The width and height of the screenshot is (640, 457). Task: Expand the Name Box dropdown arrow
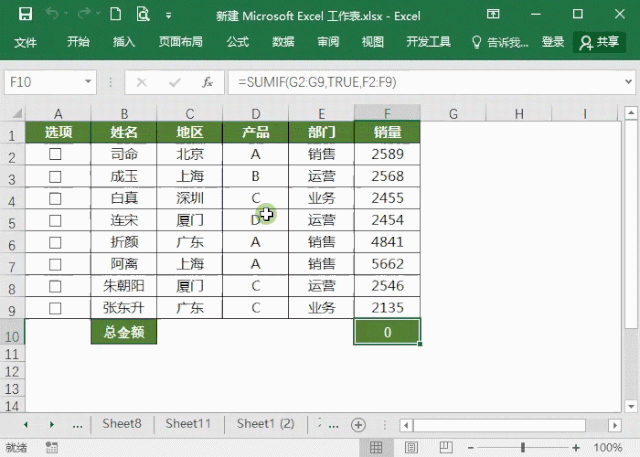(x=88, y=82)
